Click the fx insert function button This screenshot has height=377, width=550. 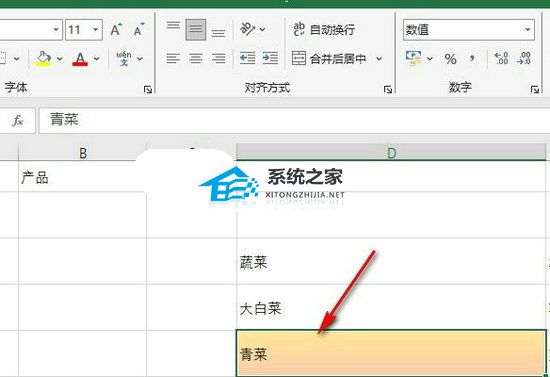(x=18, y=120)
